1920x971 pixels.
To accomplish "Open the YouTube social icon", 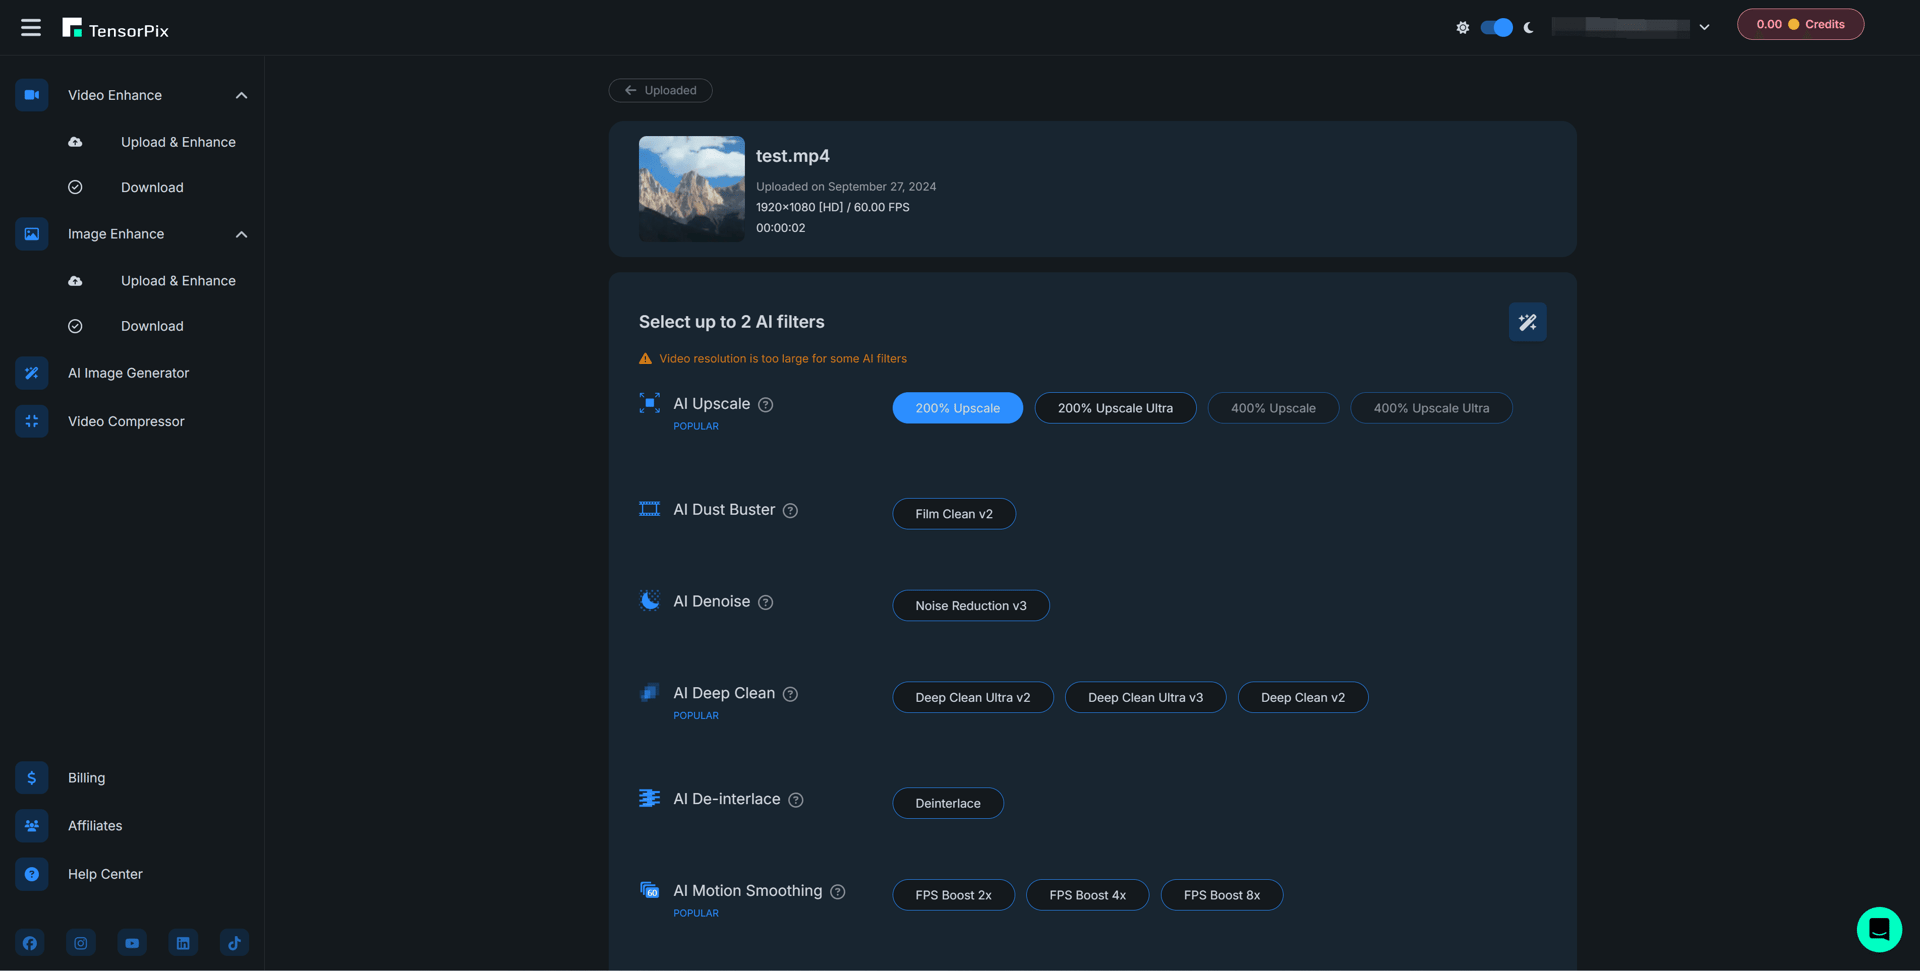I will pyautogui.click(x=132, y=943).
